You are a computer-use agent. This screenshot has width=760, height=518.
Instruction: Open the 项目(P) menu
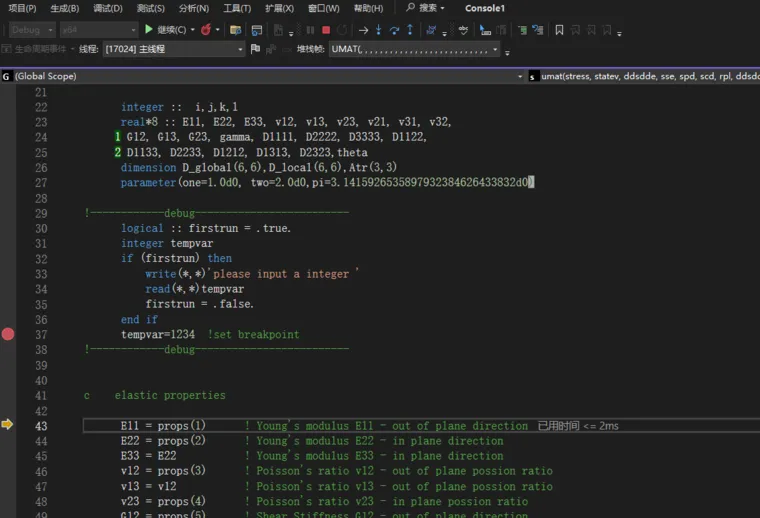coord(22,8)
